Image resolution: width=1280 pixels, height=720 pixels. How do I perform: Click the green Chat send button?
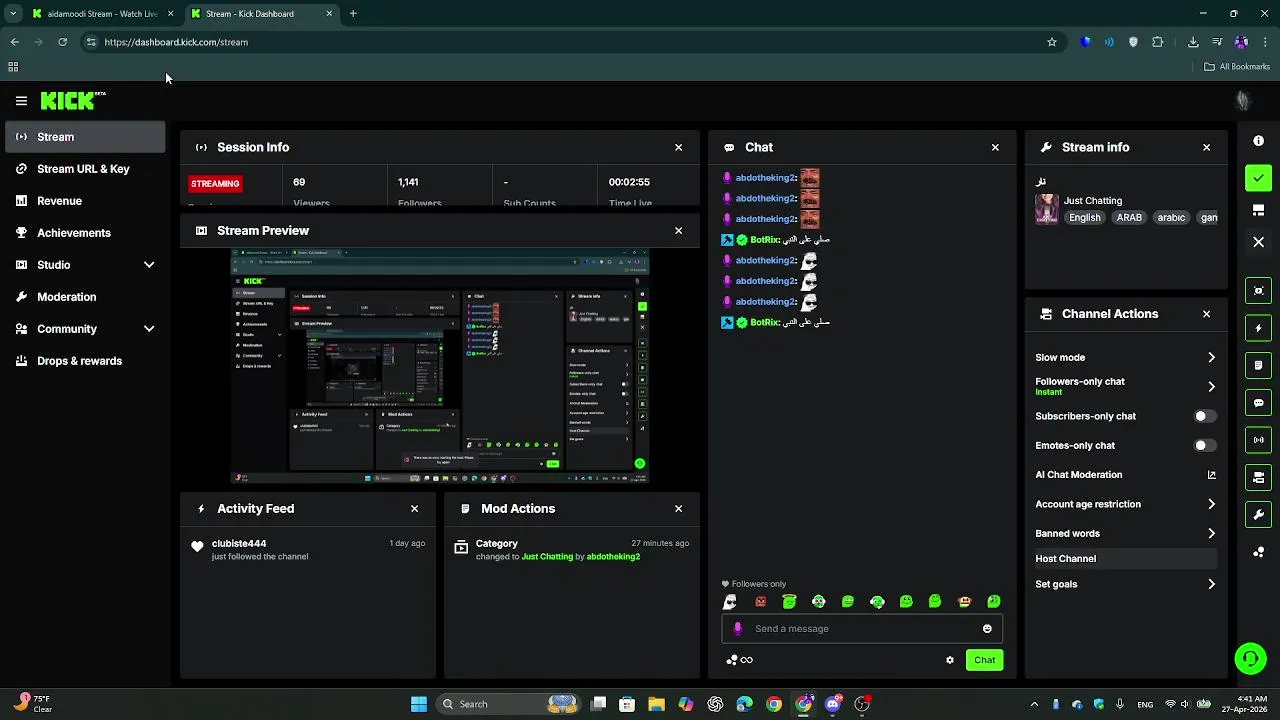click(x=984, y=660)
